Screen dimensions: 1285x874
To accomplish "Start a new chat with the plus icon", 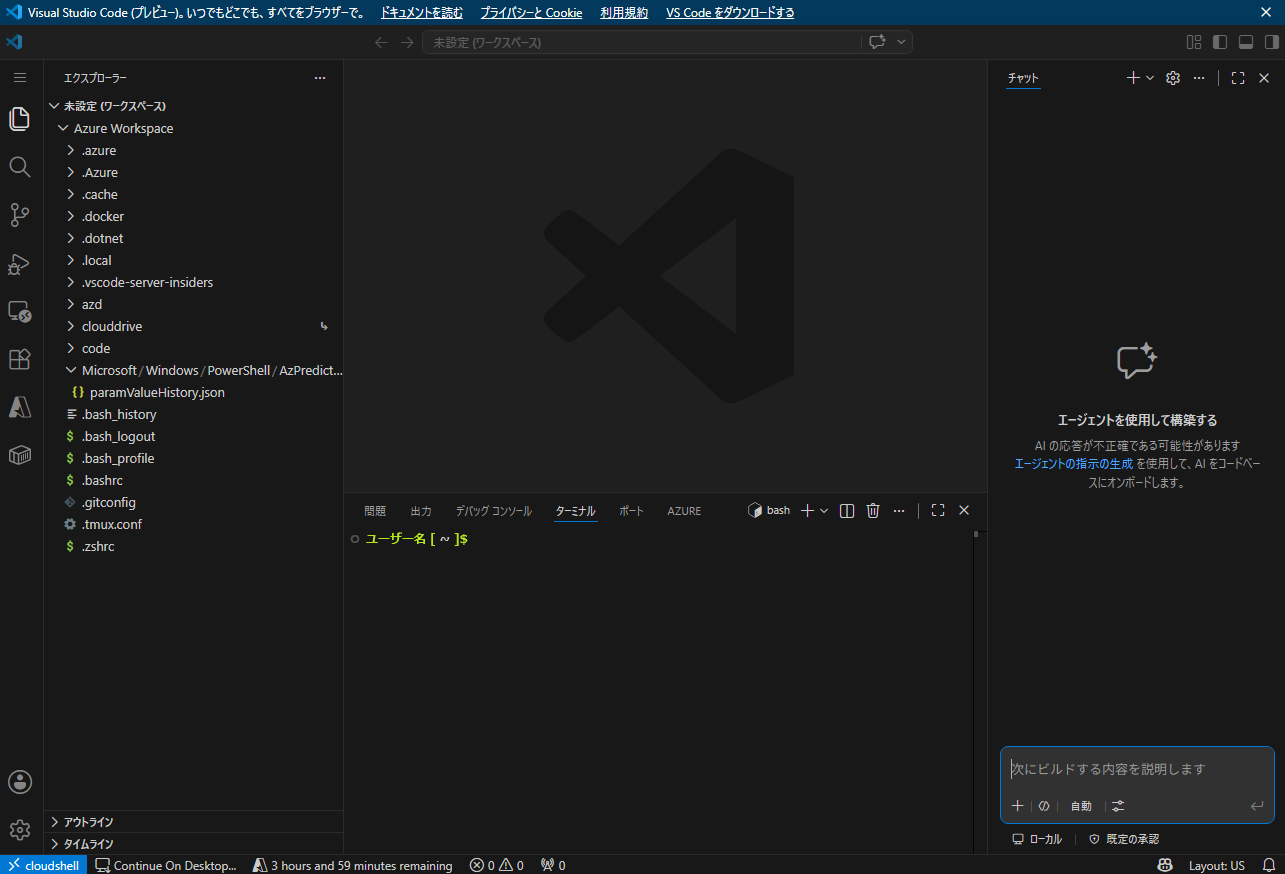I will point(1133,77).
